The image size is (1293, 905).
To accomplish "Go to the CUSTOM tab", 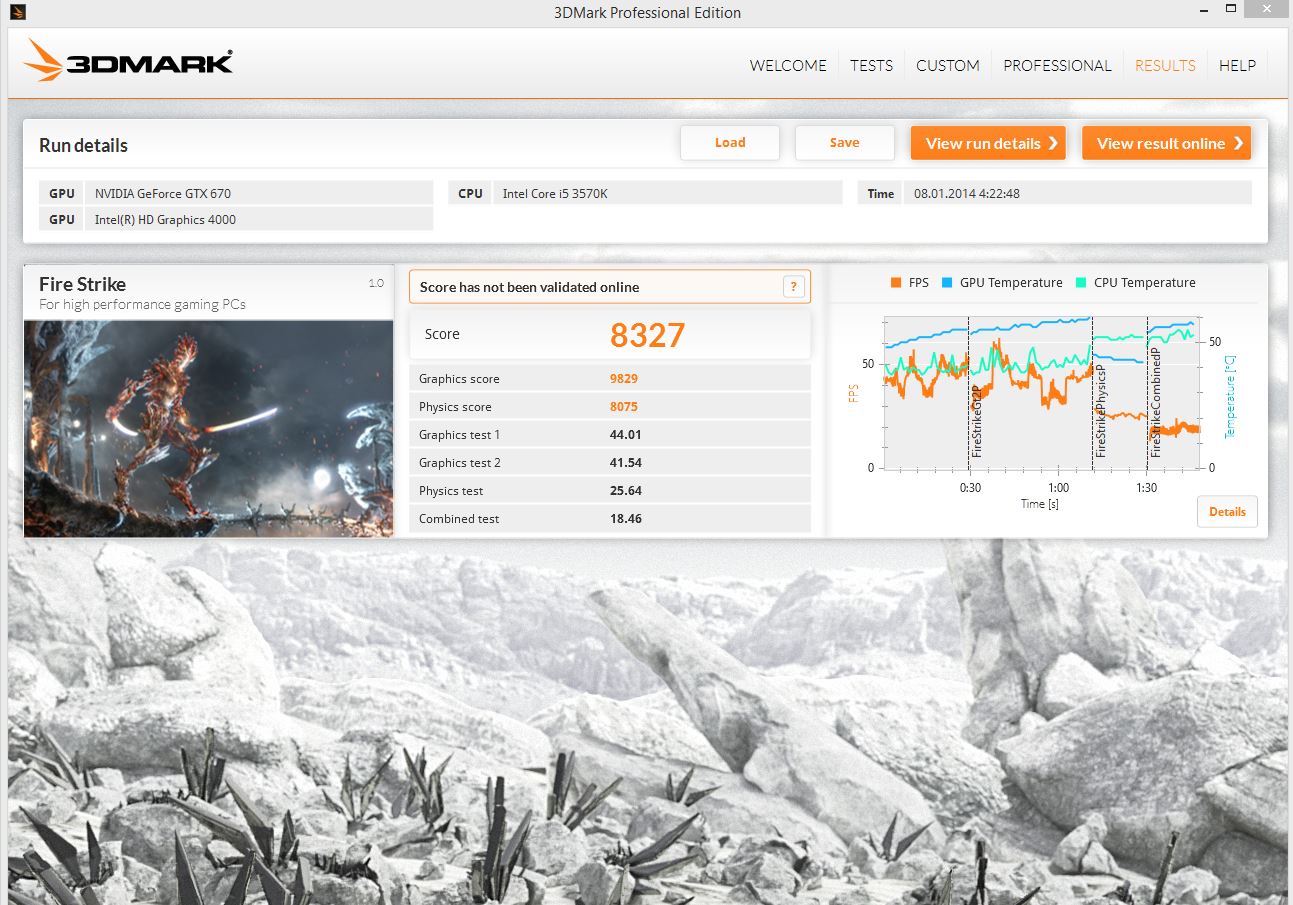I will click(947, 66).
